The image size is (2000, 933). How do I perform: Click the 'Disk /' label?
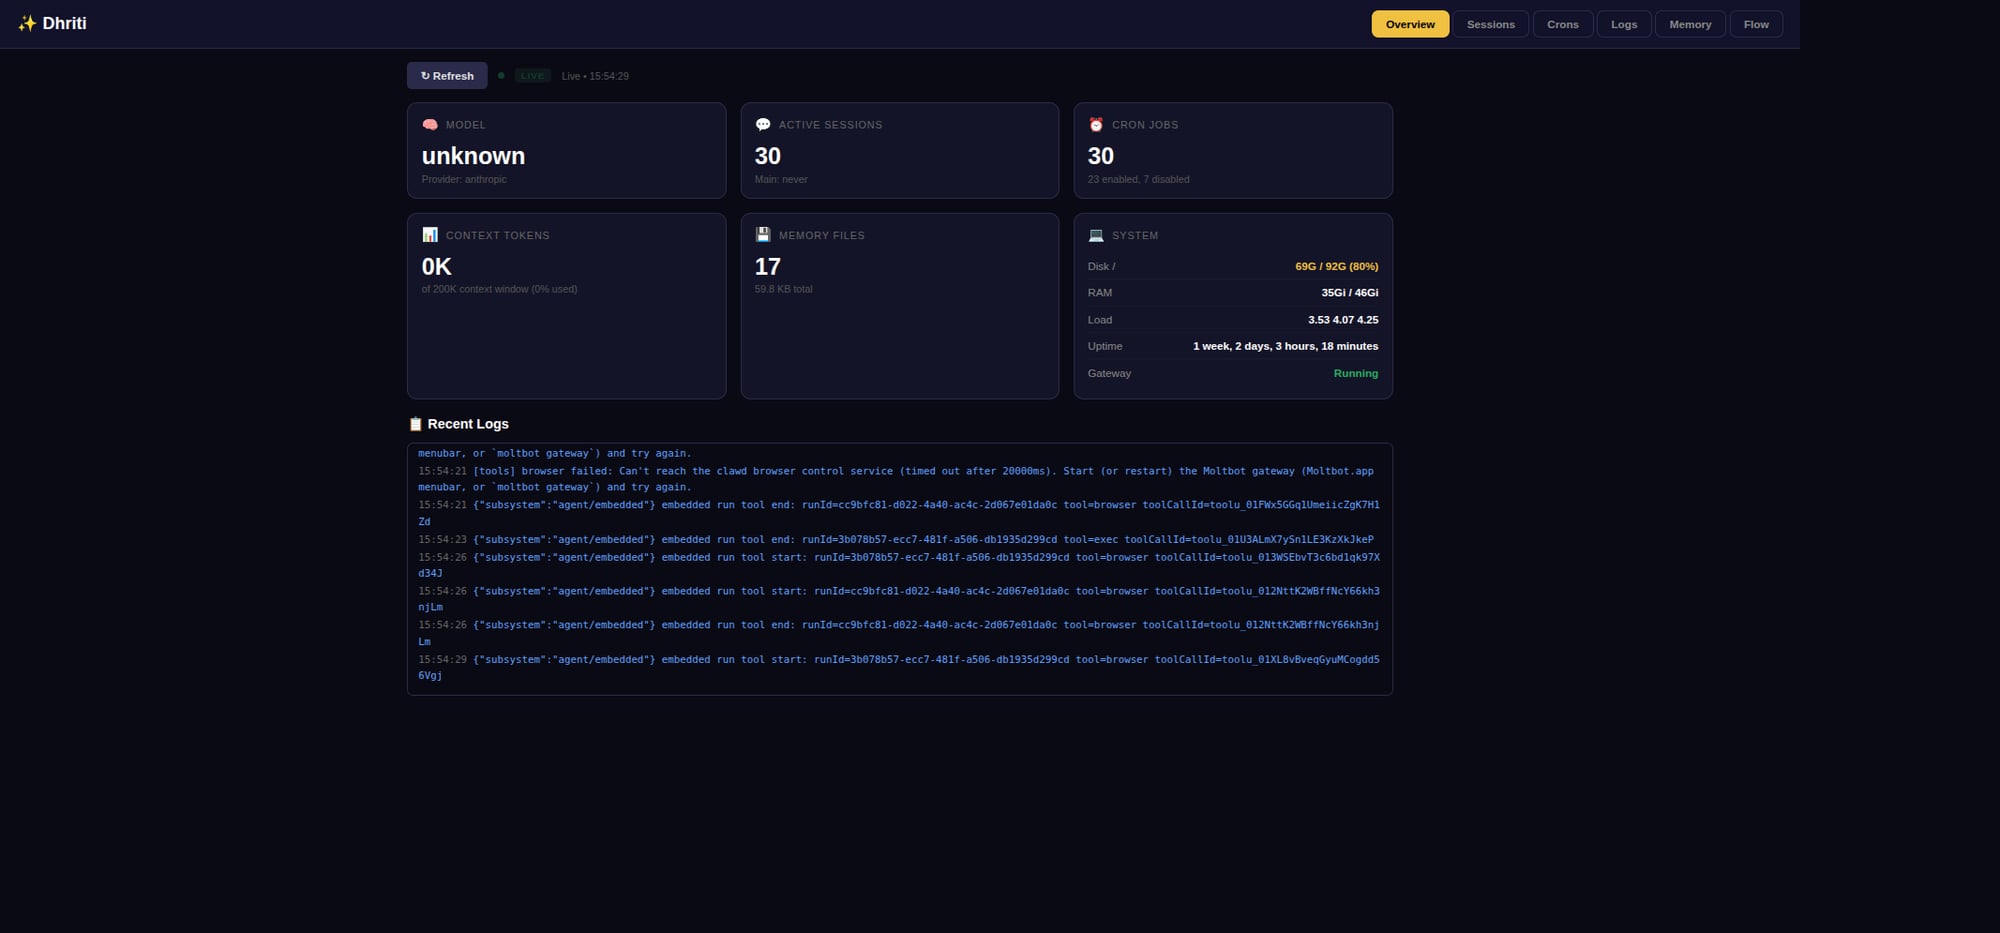point(1101,267)
